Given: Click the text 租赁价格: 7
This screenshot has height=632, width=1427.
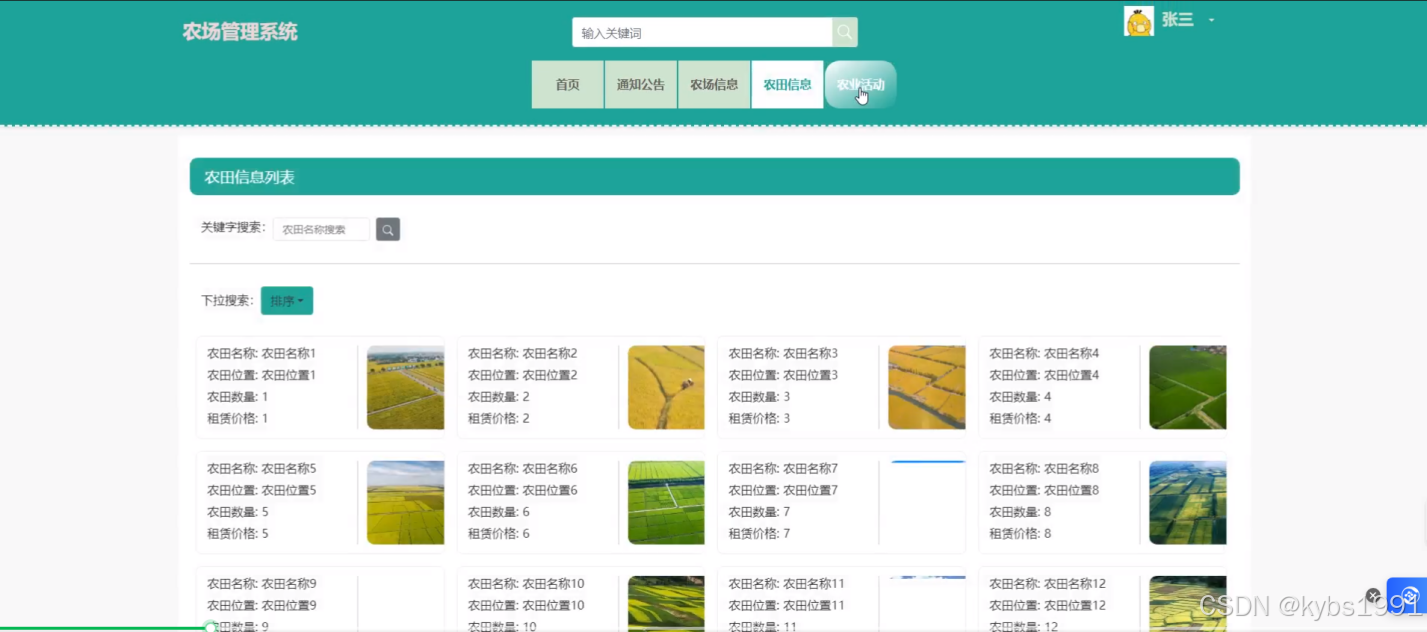Looking at the screenshot, I should point(759,534).
